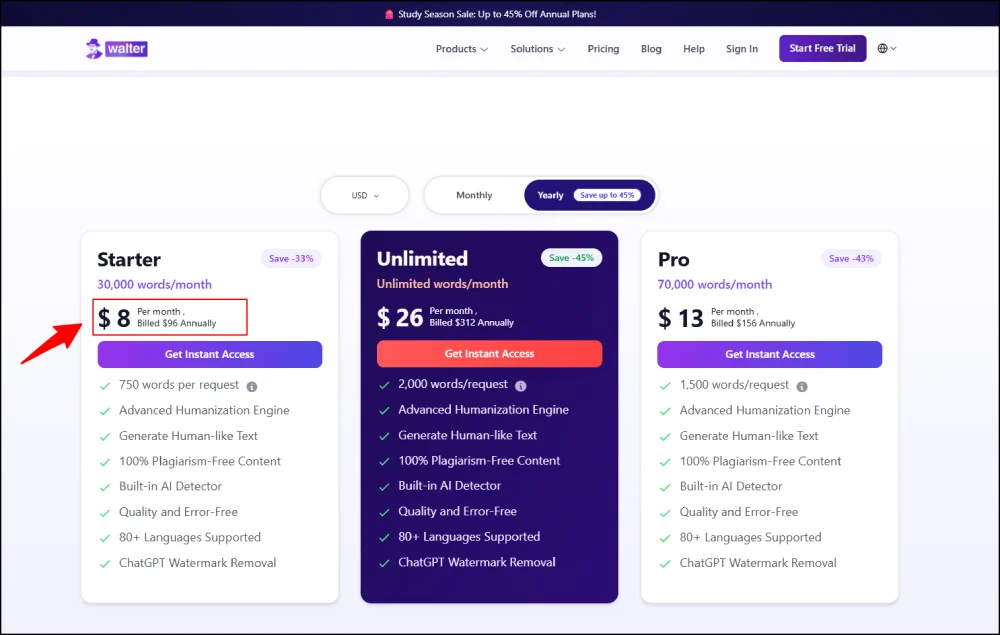Click the checkmark beside Unlimited's Advanced Humanization Engine
This screenshot has height=635, width=1000.
[x=385, y=410]
